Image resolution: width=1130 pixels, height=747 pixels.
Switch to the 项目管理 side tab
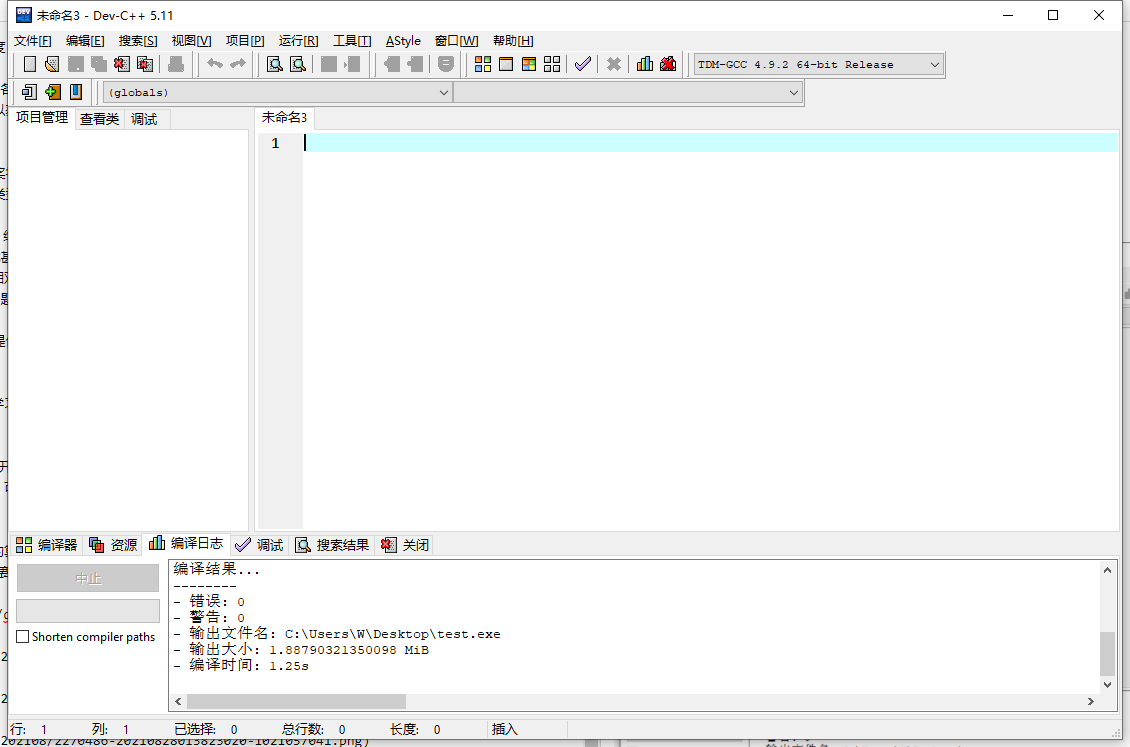[x=42, y=117]
